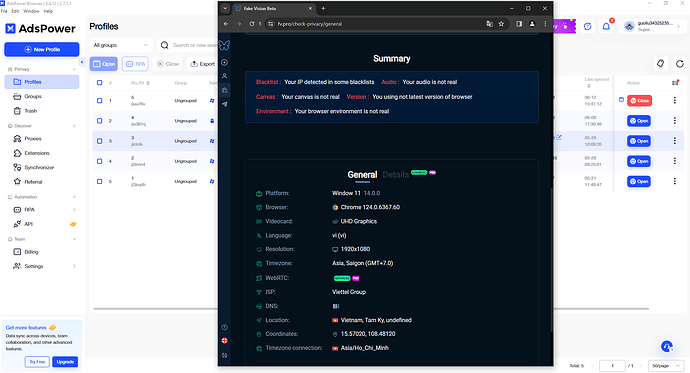The height and width of the screenshot is (373, 690).
Task: Toggle the browser side panel icon
Action: pyautogui.click(x=519, y=24)
